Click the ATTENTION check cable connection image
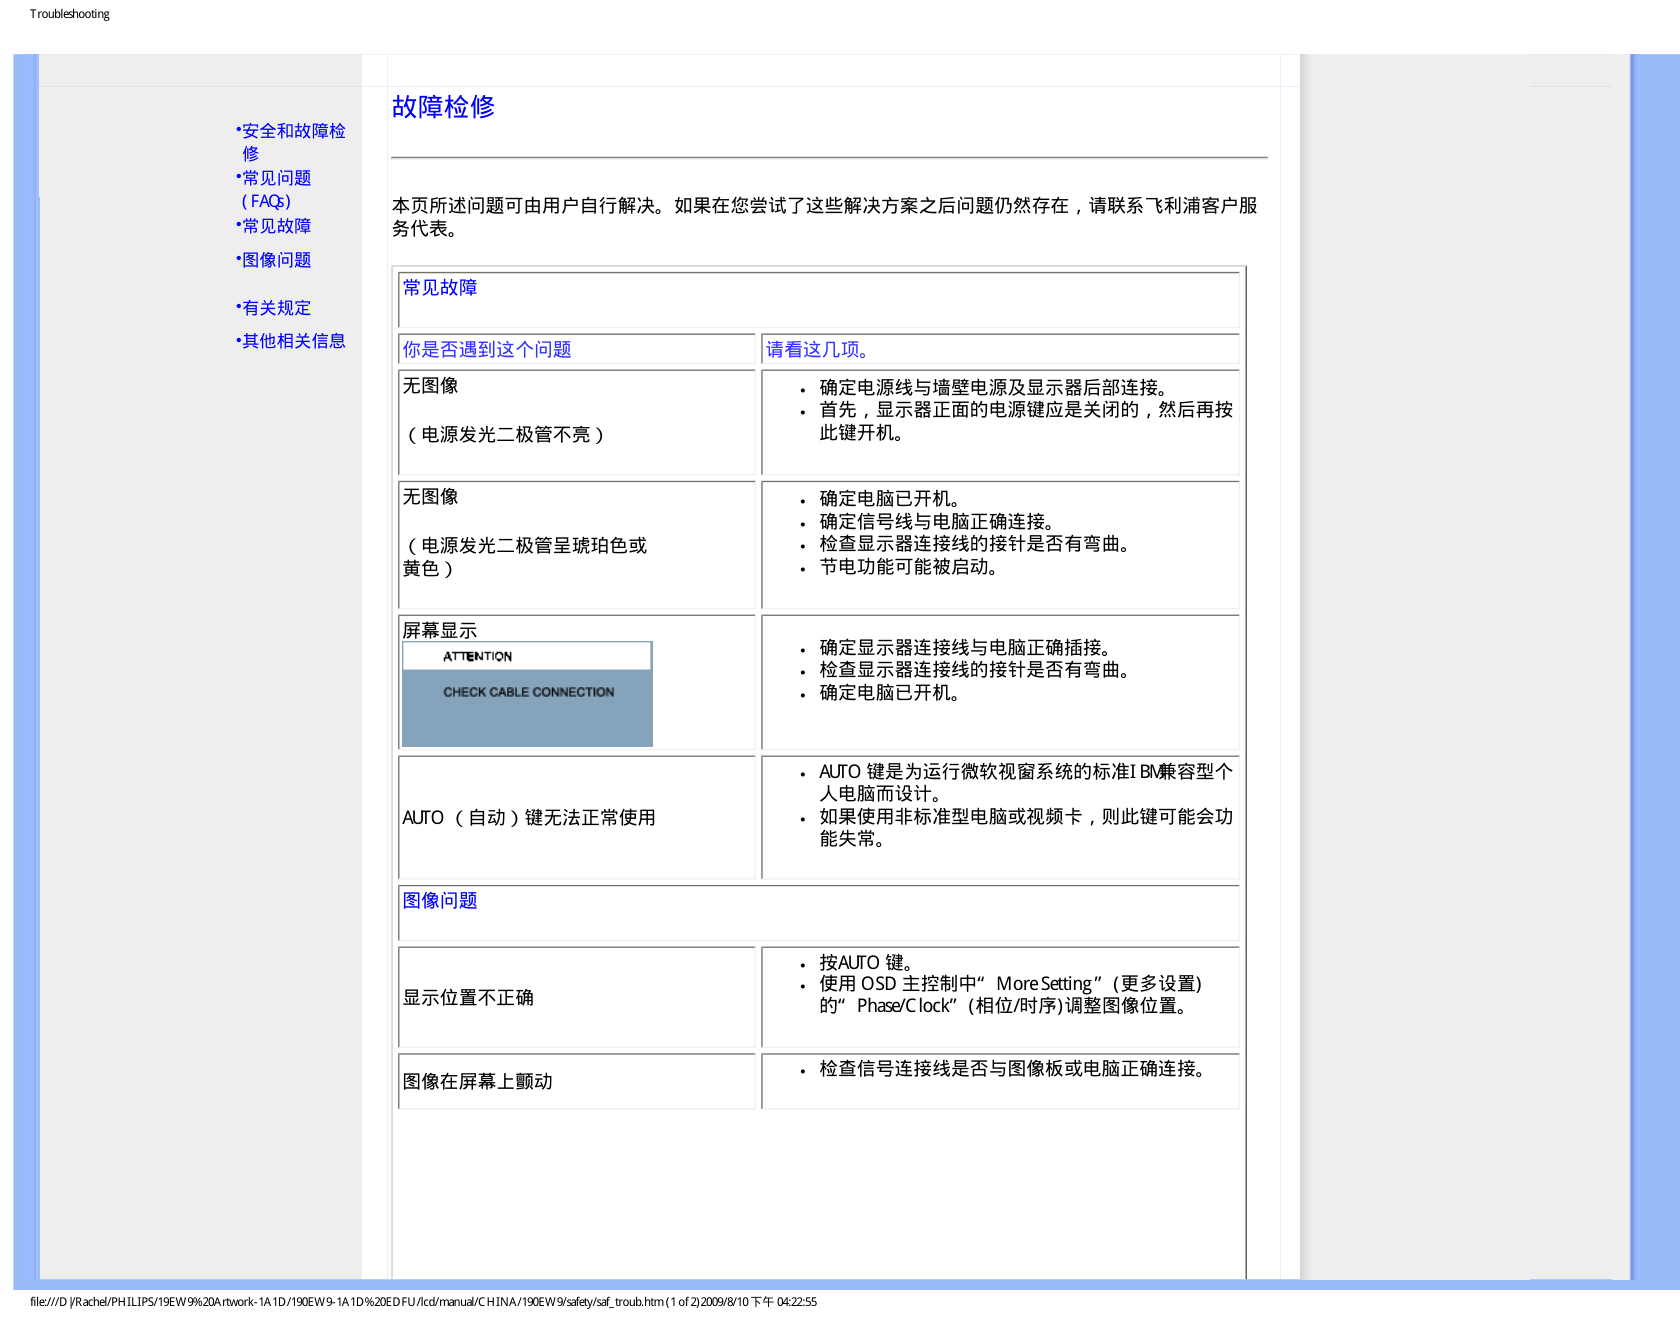Screen dimensions: 1680x1320 coord(527,694)
